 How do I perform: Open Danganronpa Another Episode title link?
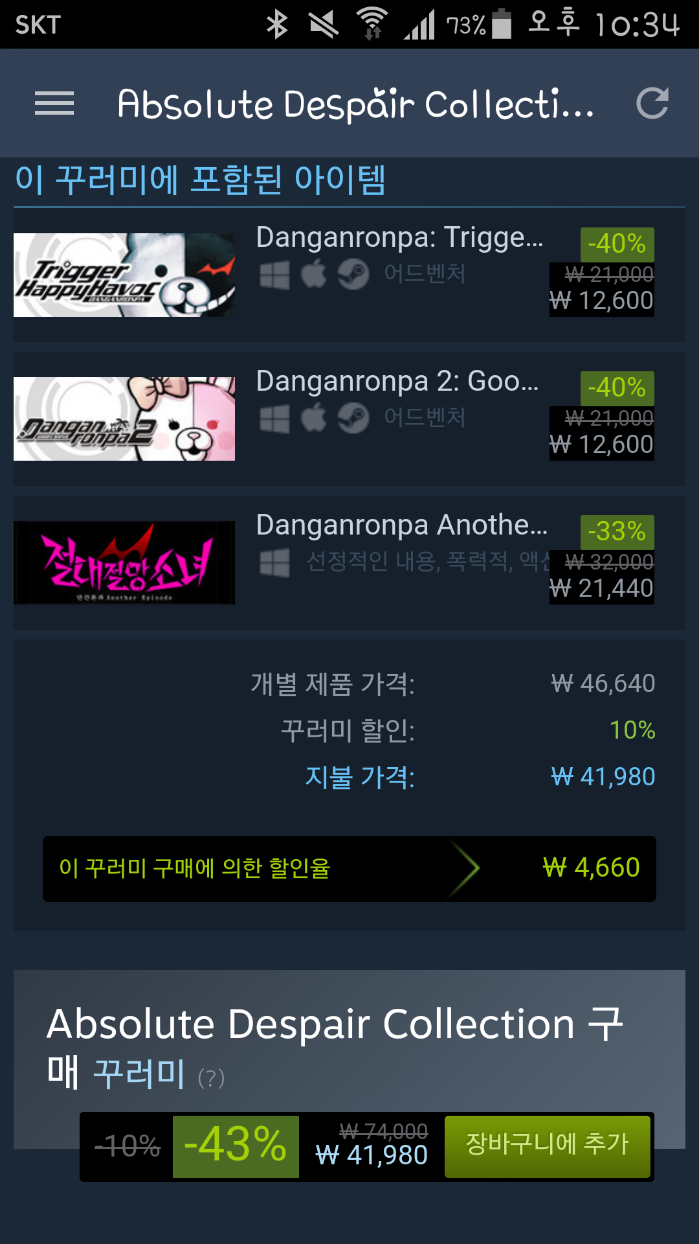click(401, 525)
